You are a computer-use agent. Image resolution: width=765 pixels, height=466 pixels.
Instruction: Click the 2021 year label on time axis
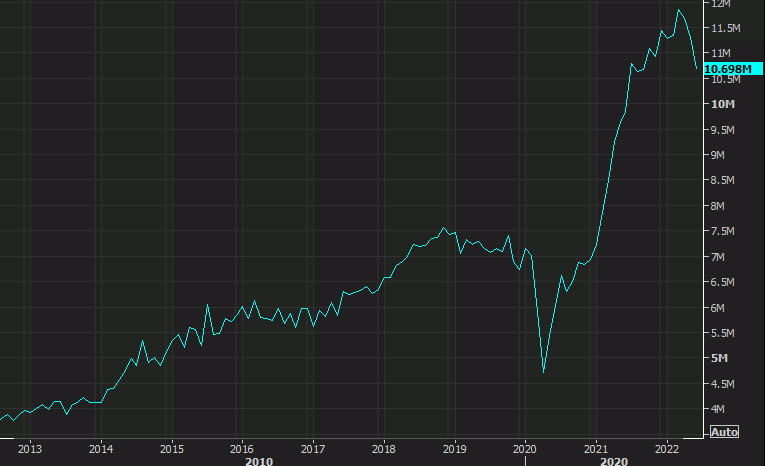596,449
